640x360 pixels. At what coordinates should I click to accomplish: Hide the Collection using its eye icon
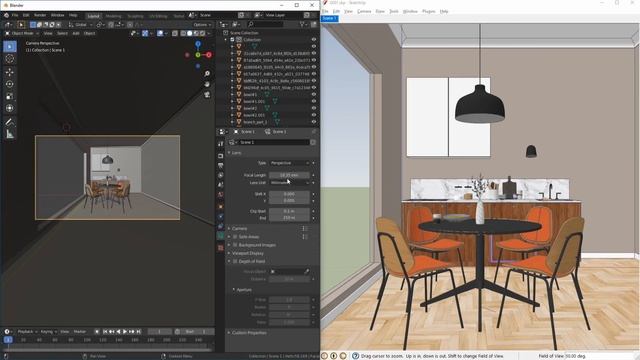314,40
